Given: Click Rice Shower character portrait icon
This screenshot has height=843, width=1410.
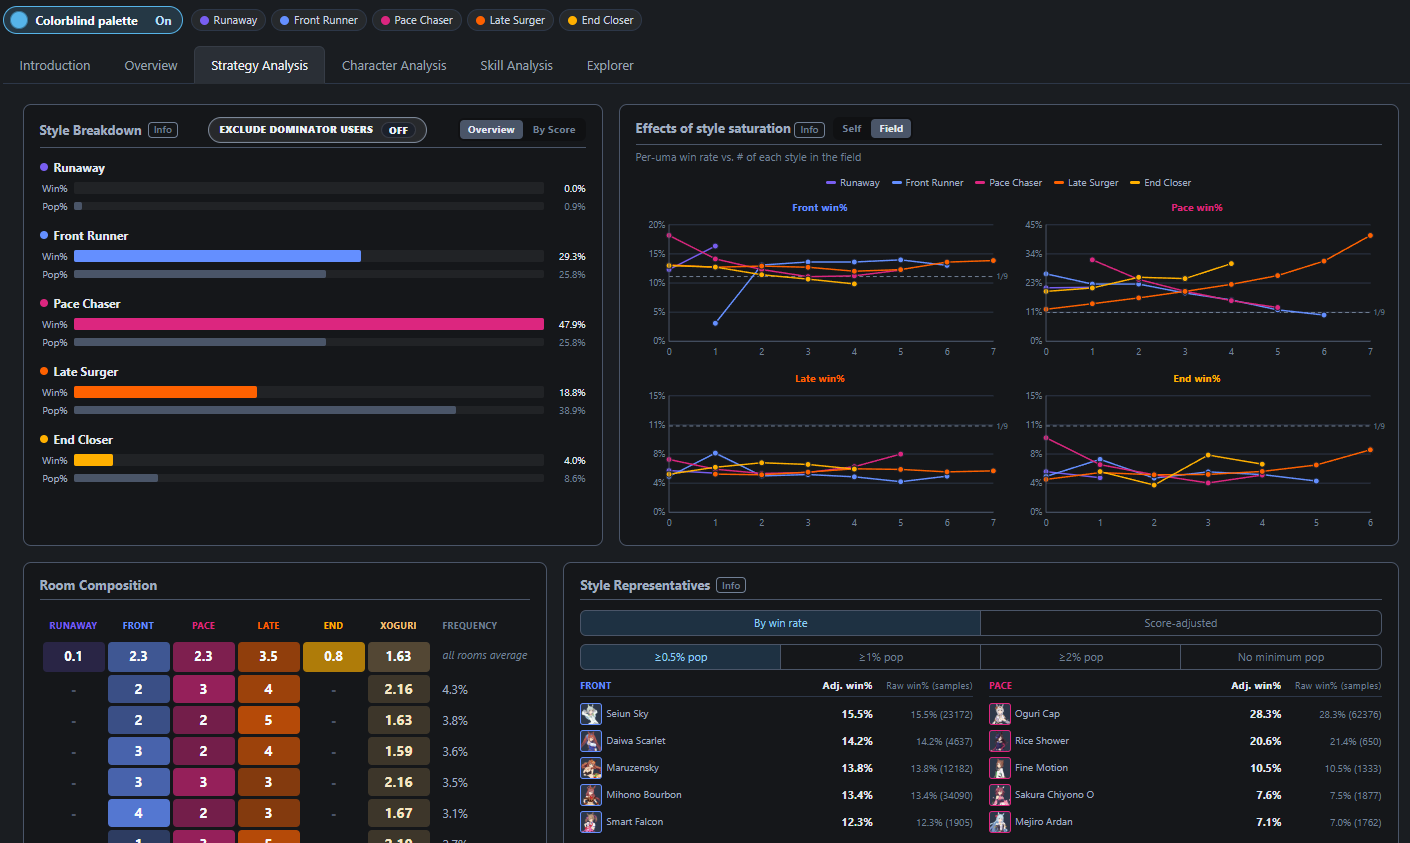Looking at the screenshot, I should point(1000,741).
